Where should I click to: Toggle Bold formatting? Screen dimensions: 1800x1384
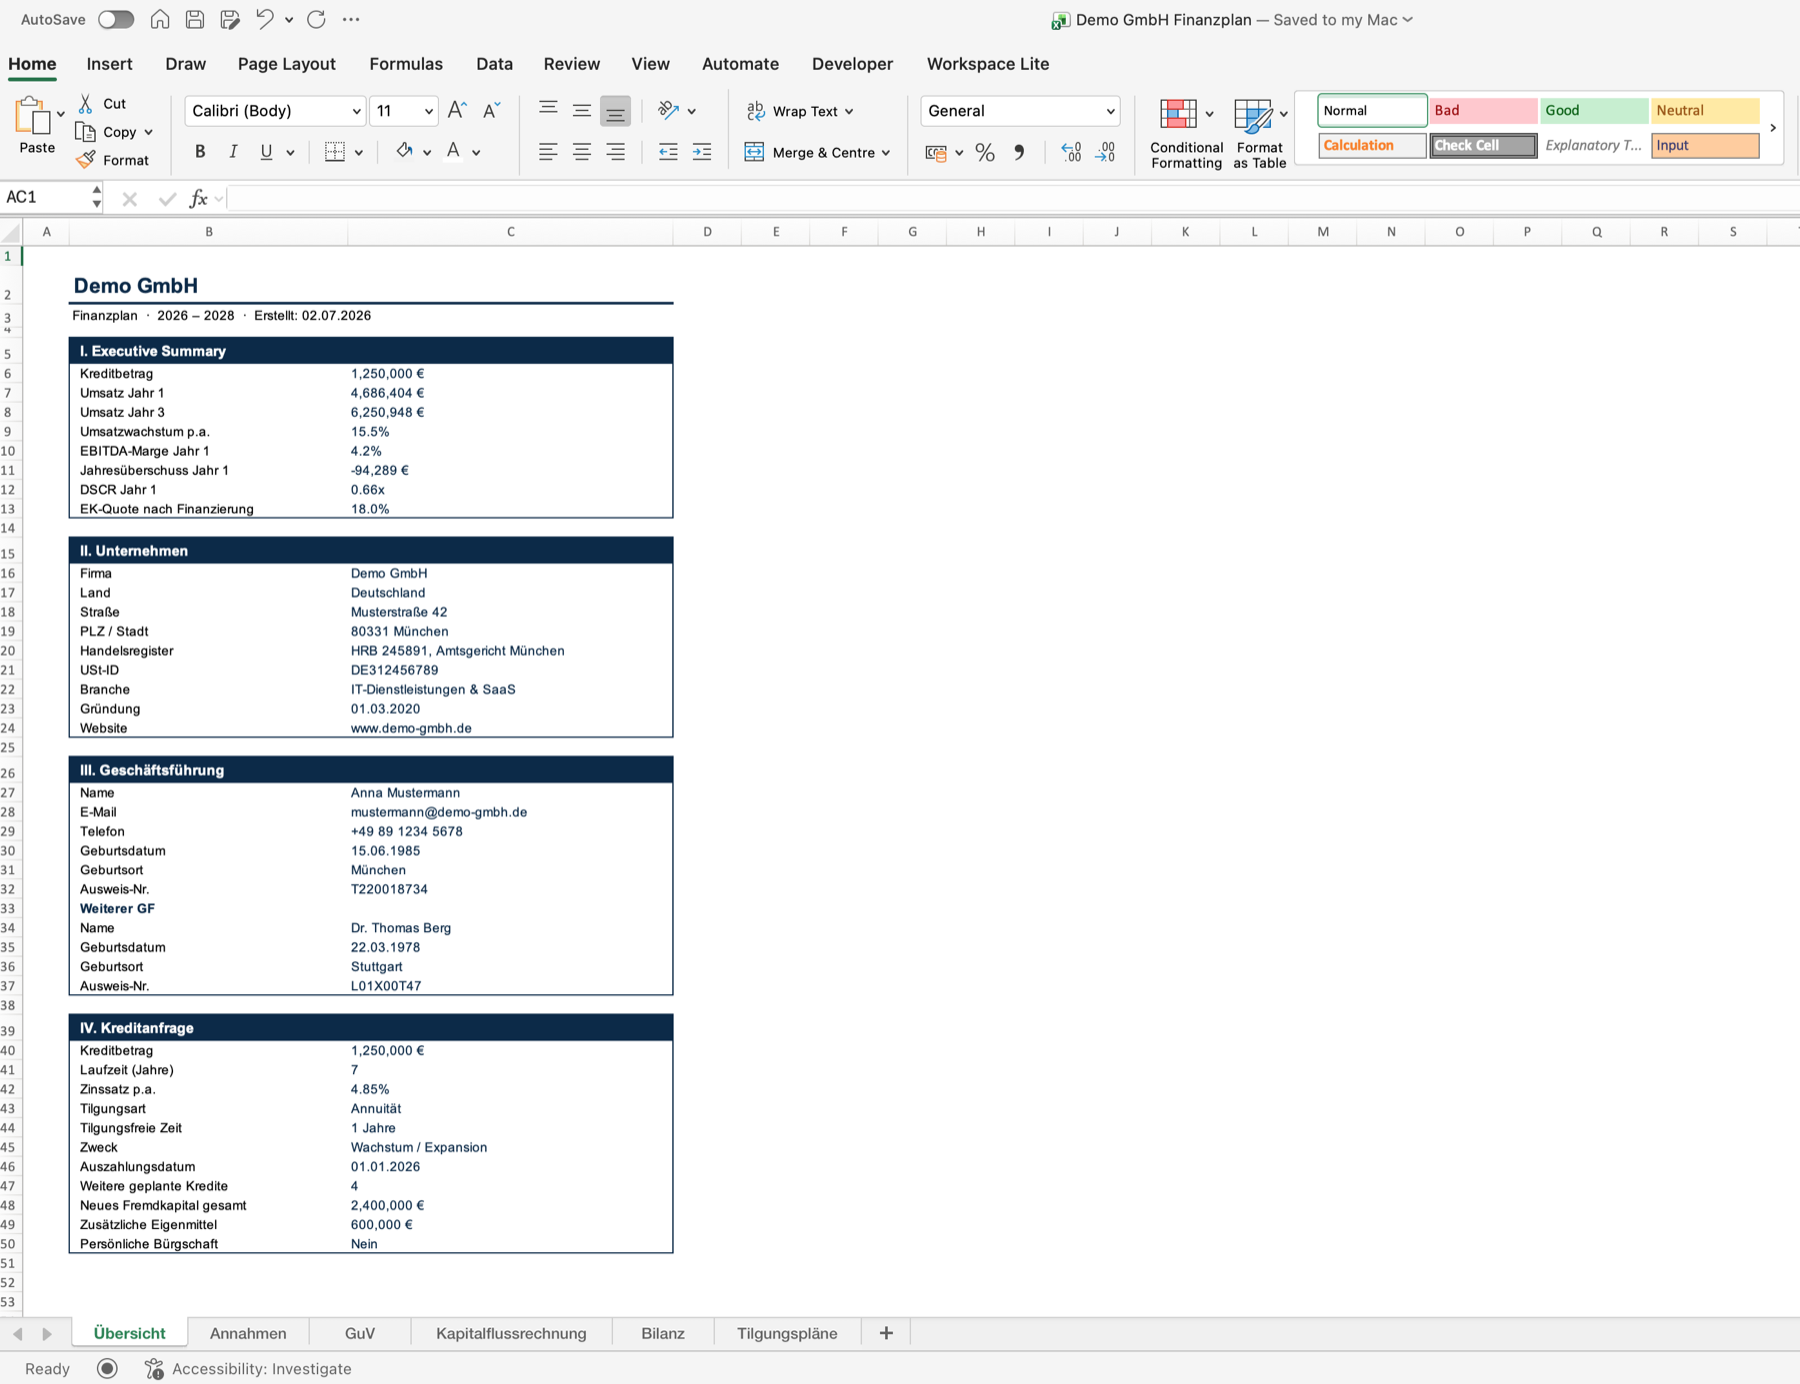pyautogui.click(x=200, y=152)
